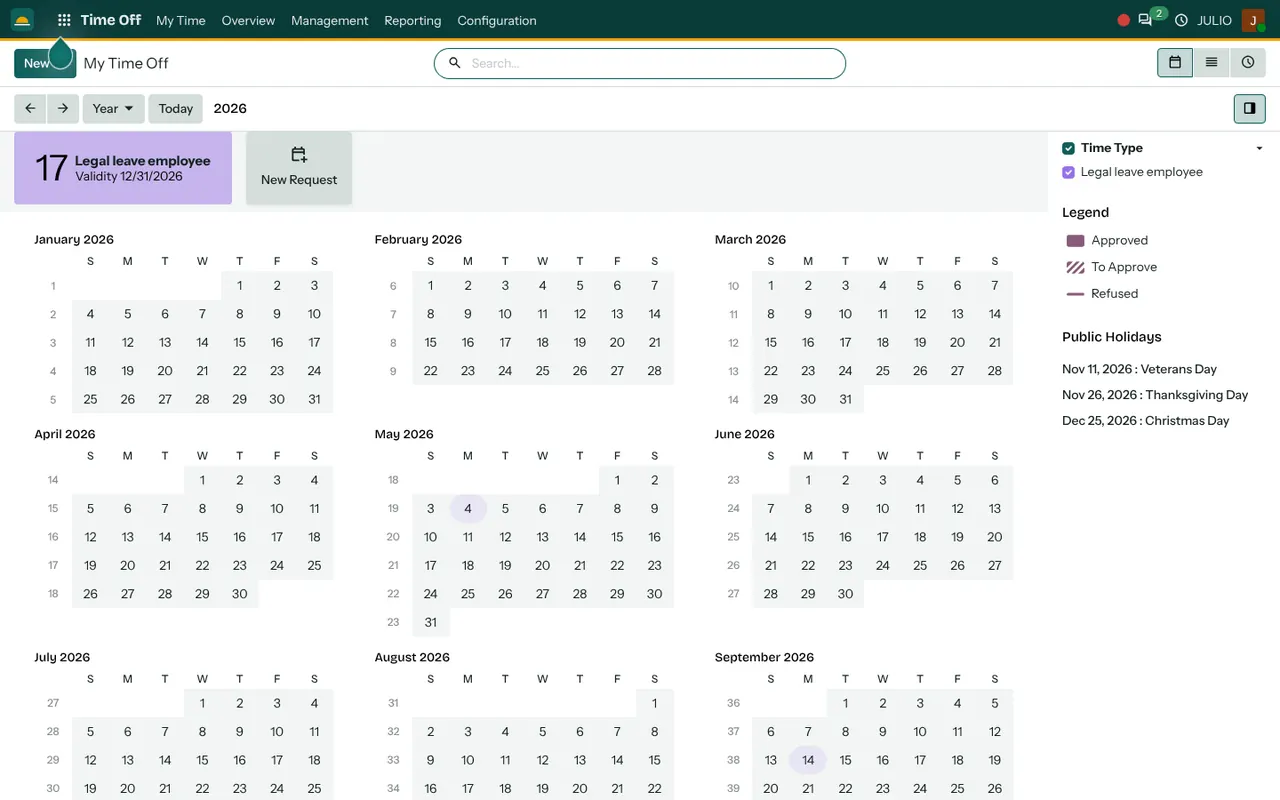Open the apps grid menu icon
The image size is (1280, 800).
point(64,20)
